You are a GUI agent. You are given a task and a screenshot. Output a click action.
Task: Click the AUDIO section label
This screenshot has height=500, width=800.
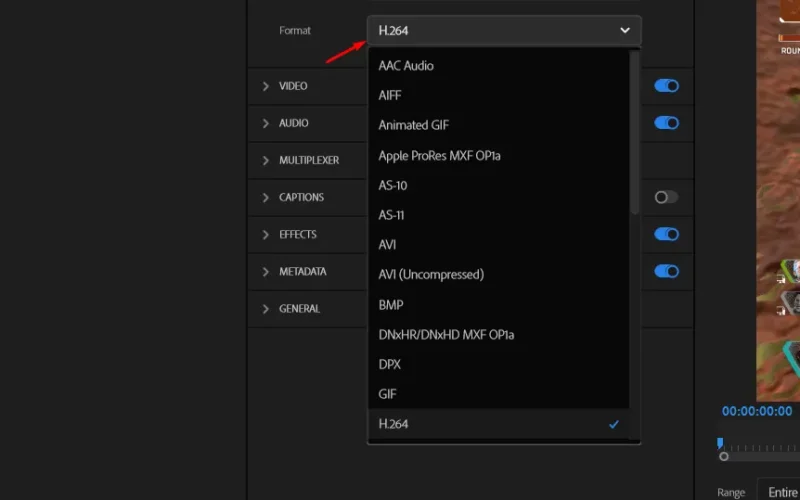point(293,123)
